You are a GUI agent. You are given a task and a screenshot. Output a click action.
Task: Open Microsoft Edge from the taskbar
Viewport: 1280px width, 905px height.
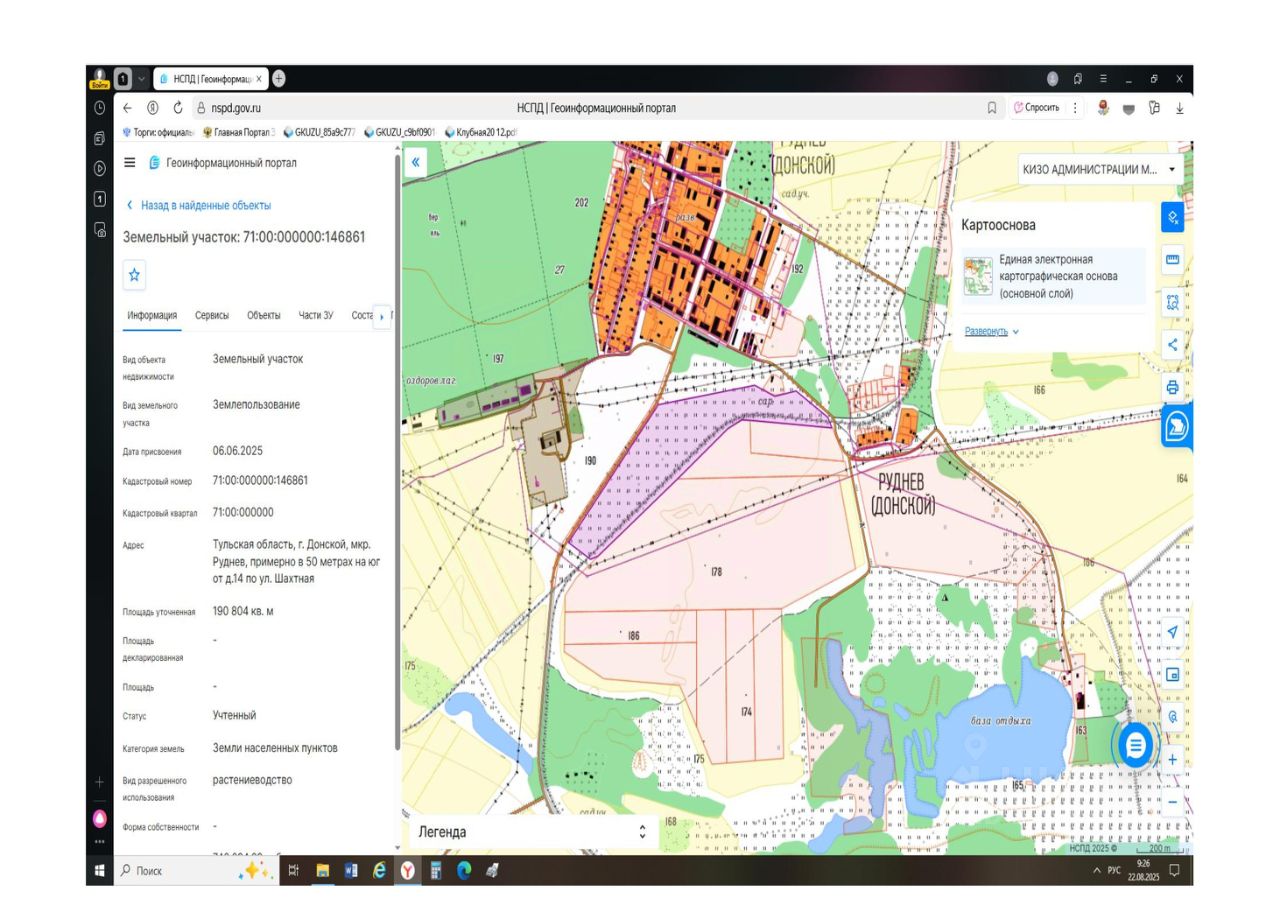click(464, 871)
